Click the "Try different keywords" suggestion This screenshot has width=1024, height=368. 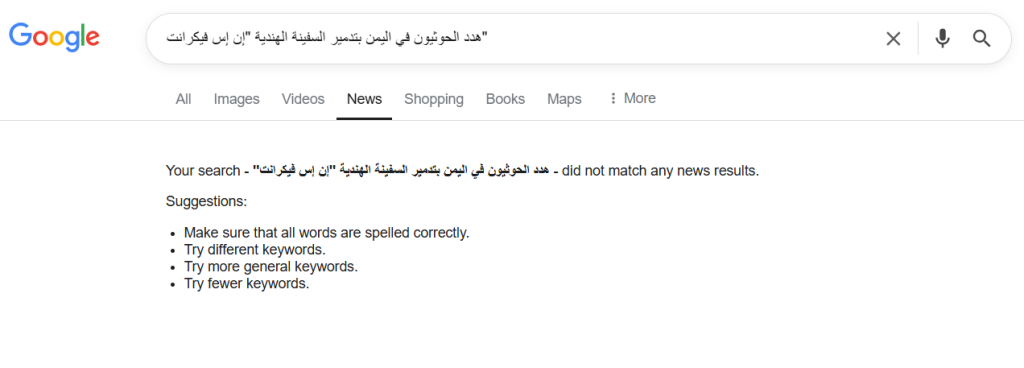tap(255, 250)
